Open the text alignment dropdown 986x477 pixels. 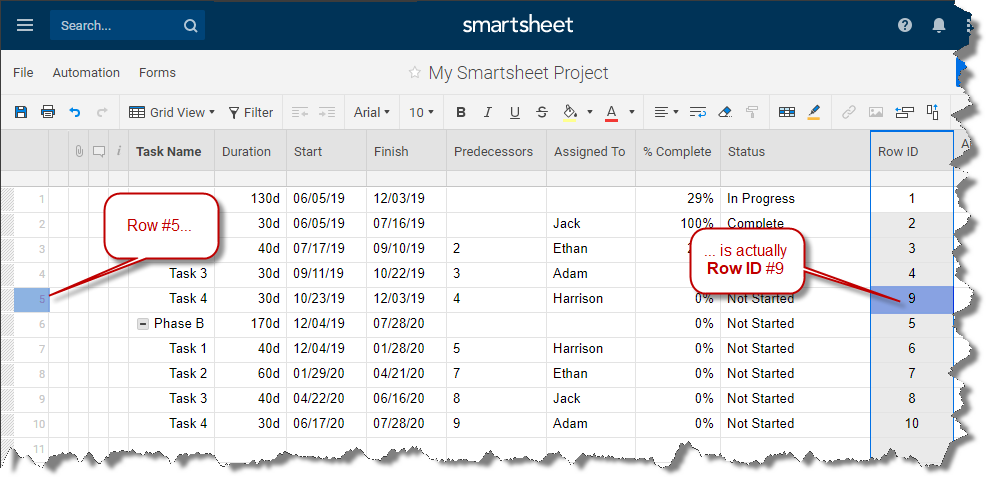(x=666, y=112)
